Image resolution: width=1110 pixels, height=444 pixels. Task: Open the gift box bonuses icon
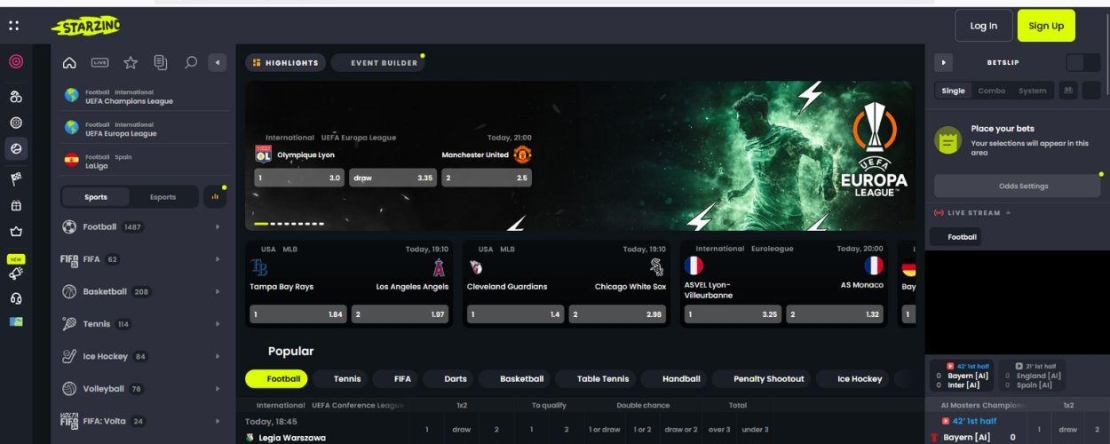16,206
